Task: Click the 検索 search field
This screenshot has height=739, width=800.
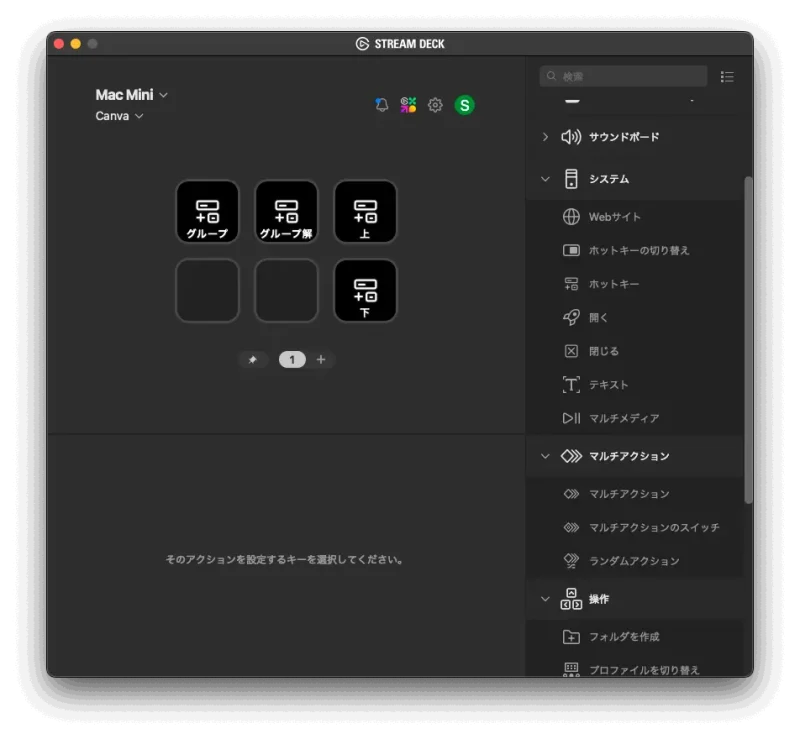Action: (x=623, y=77)
